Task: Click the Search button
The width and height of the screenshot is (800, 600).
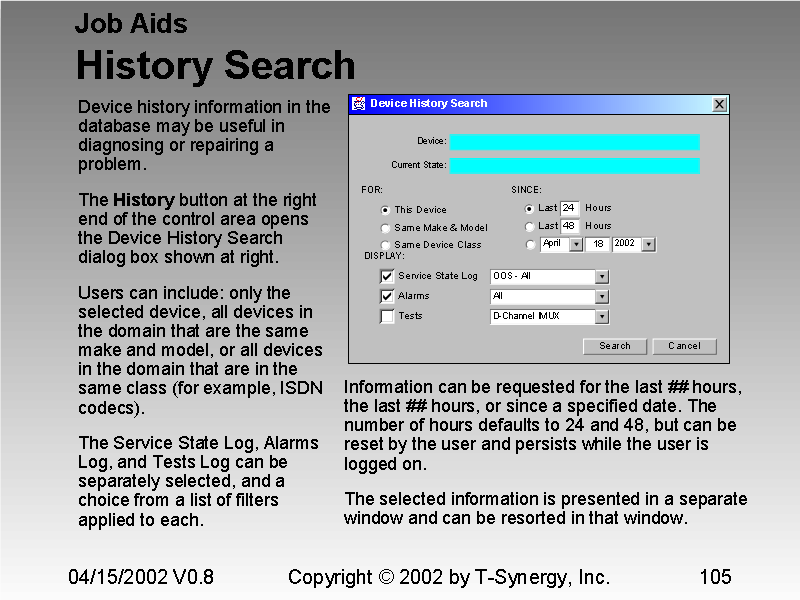Action: [615, 346]
